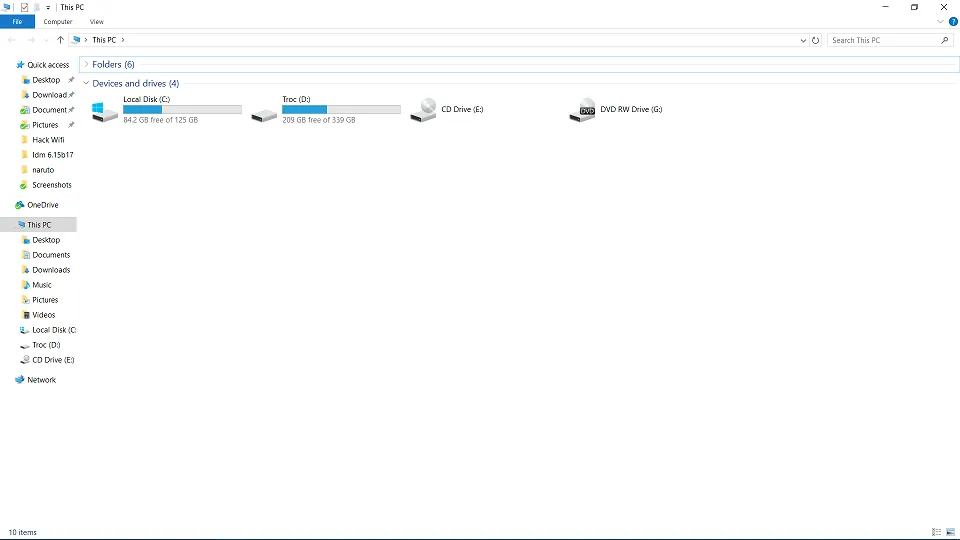Select the Troc (D:) drive icon
The image size is (960, 540).
264,111
